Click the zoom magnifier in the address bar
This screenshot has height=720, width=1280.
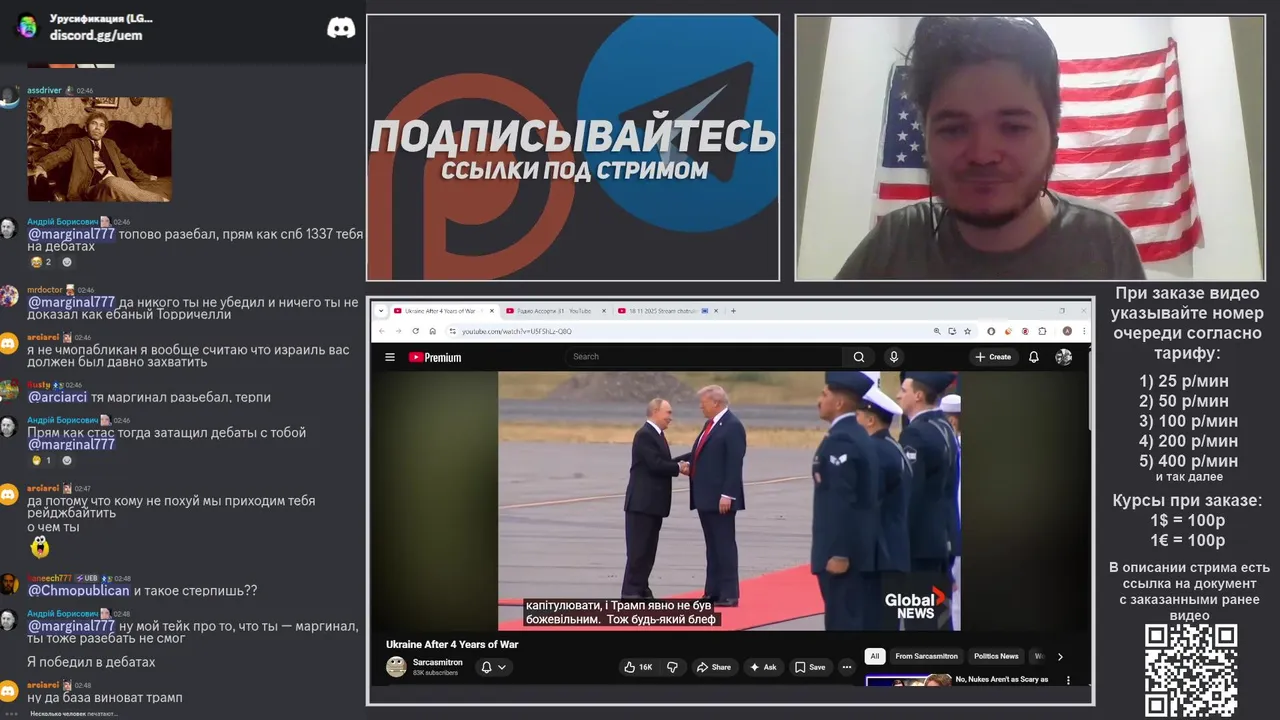click(937, 331)
